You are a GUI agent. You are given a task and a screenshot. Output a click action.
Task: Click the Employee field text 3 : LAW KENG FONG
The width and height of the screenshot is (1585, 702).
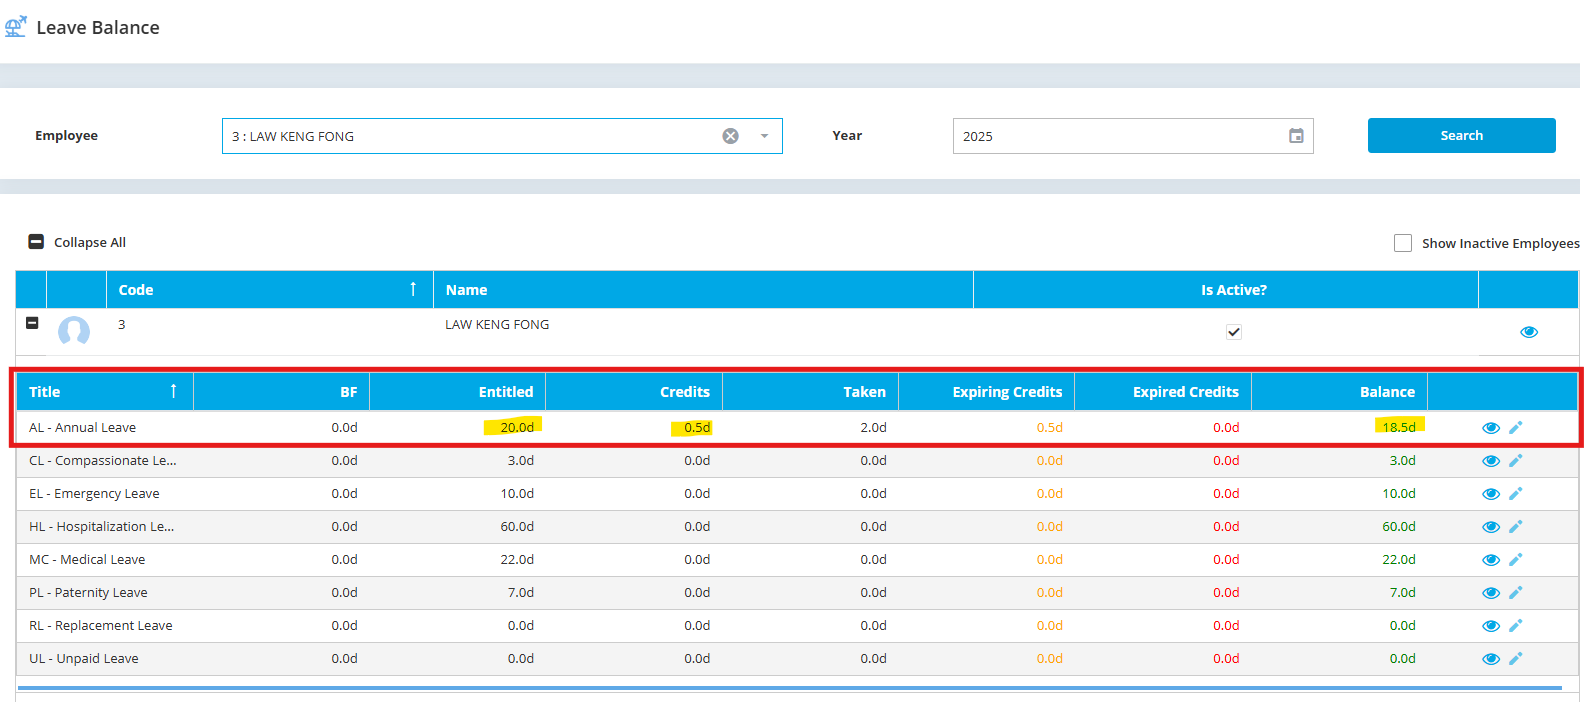[x=293, y=136]
